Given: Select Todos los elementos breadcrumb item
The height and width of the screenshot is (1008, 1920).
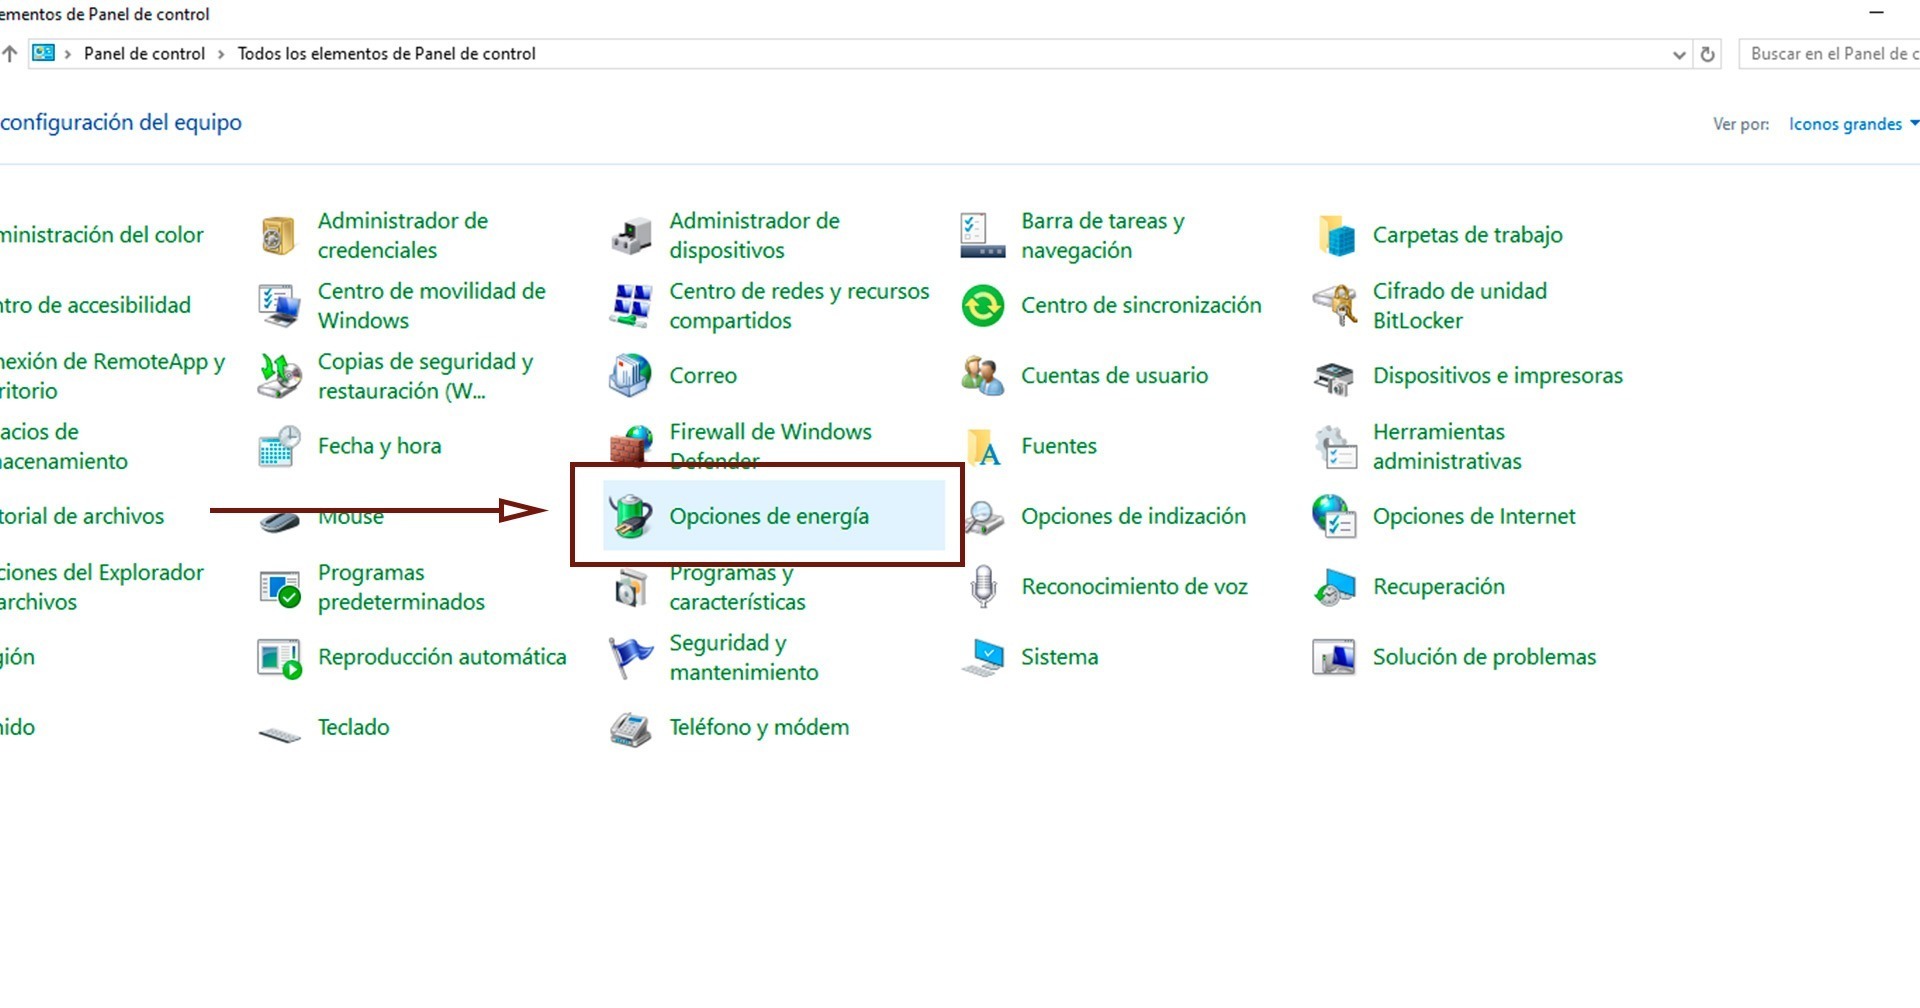Looking at the screenshot, I should tap(386, 54).
